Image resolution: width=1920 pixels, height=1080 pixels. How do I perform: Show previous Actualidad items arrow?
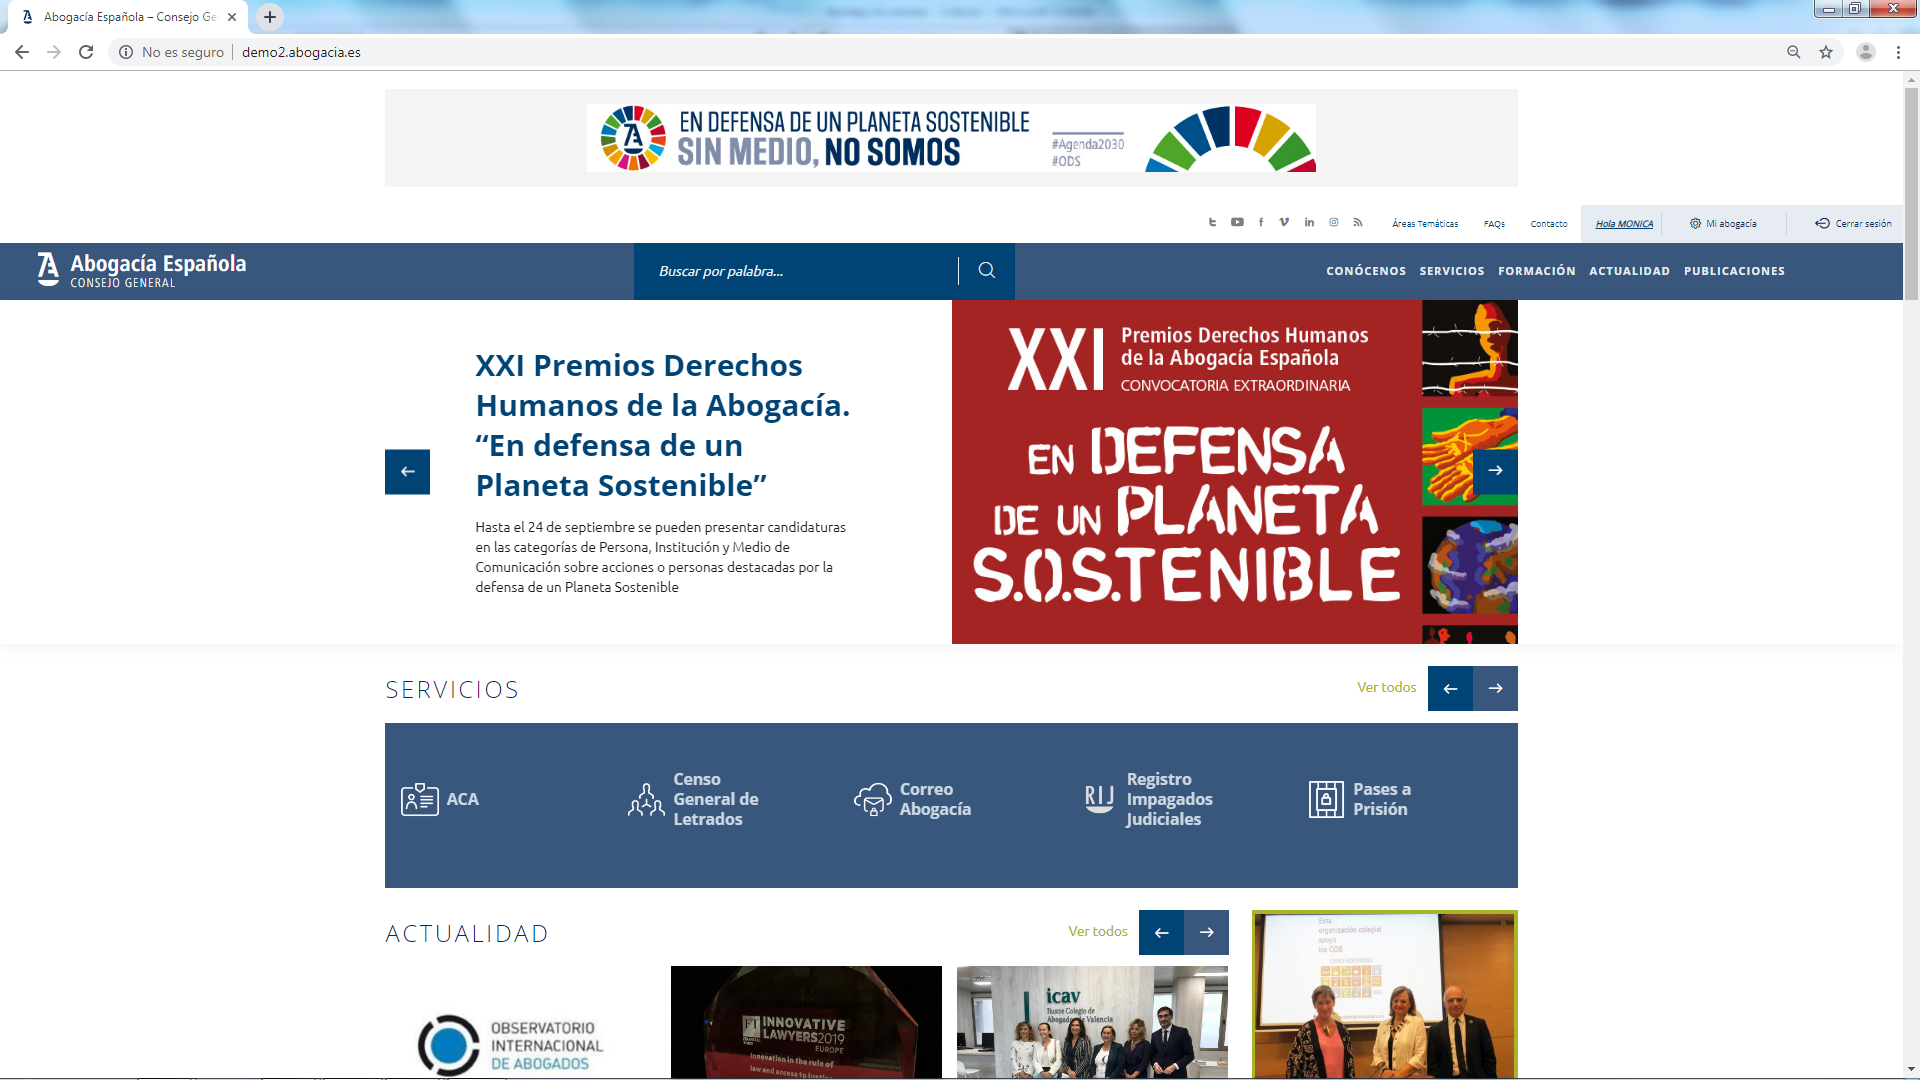(x=1161, y=932)
